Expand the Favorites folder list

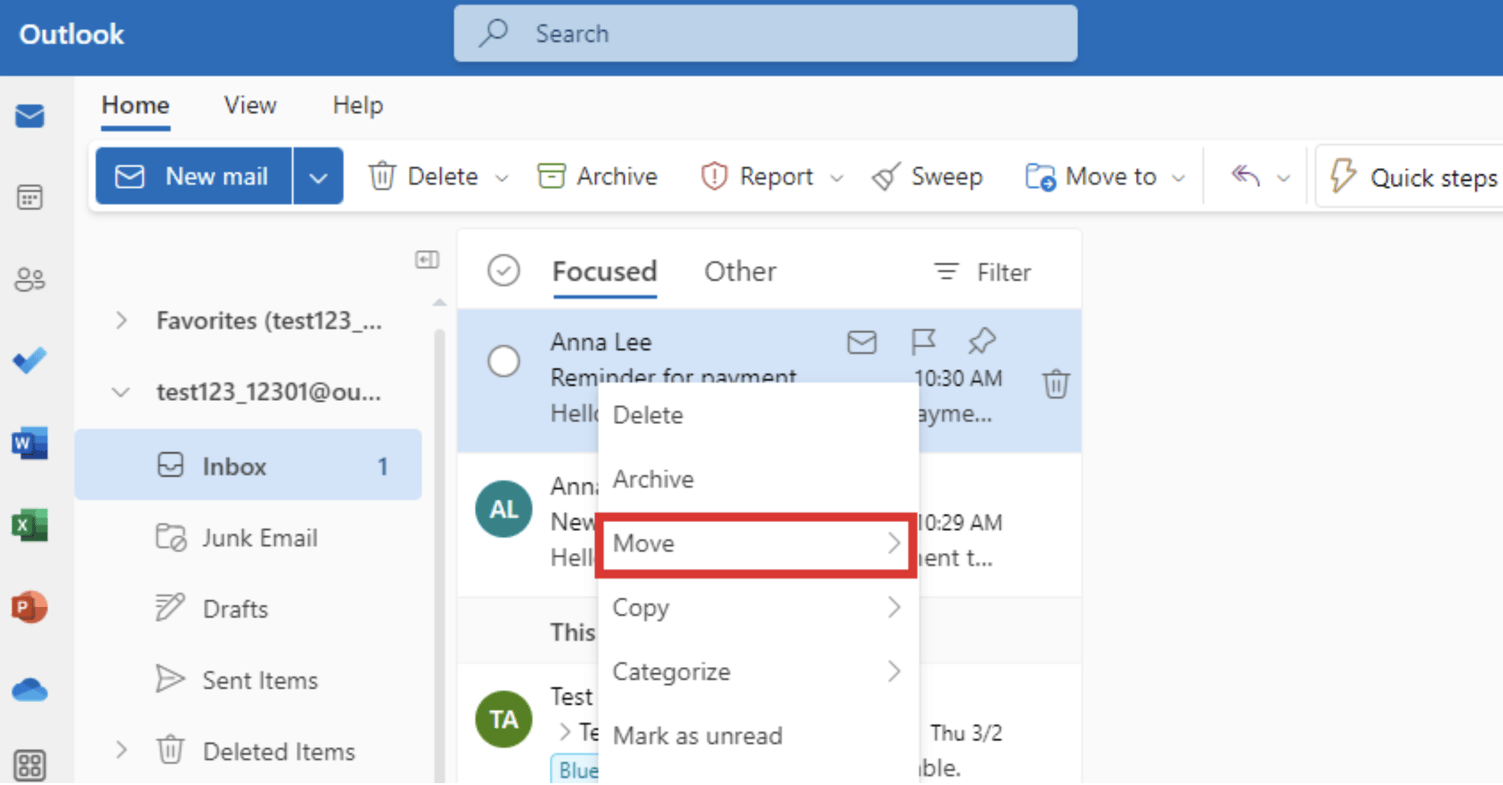point(120,320)
